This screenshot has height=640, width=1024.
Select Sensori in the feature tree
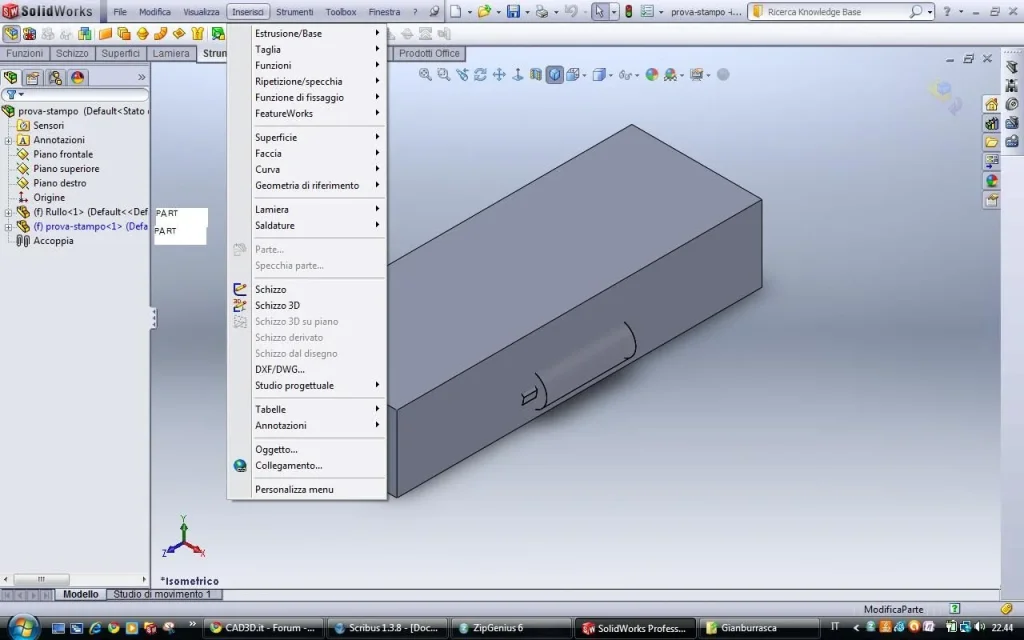(48, 126)
